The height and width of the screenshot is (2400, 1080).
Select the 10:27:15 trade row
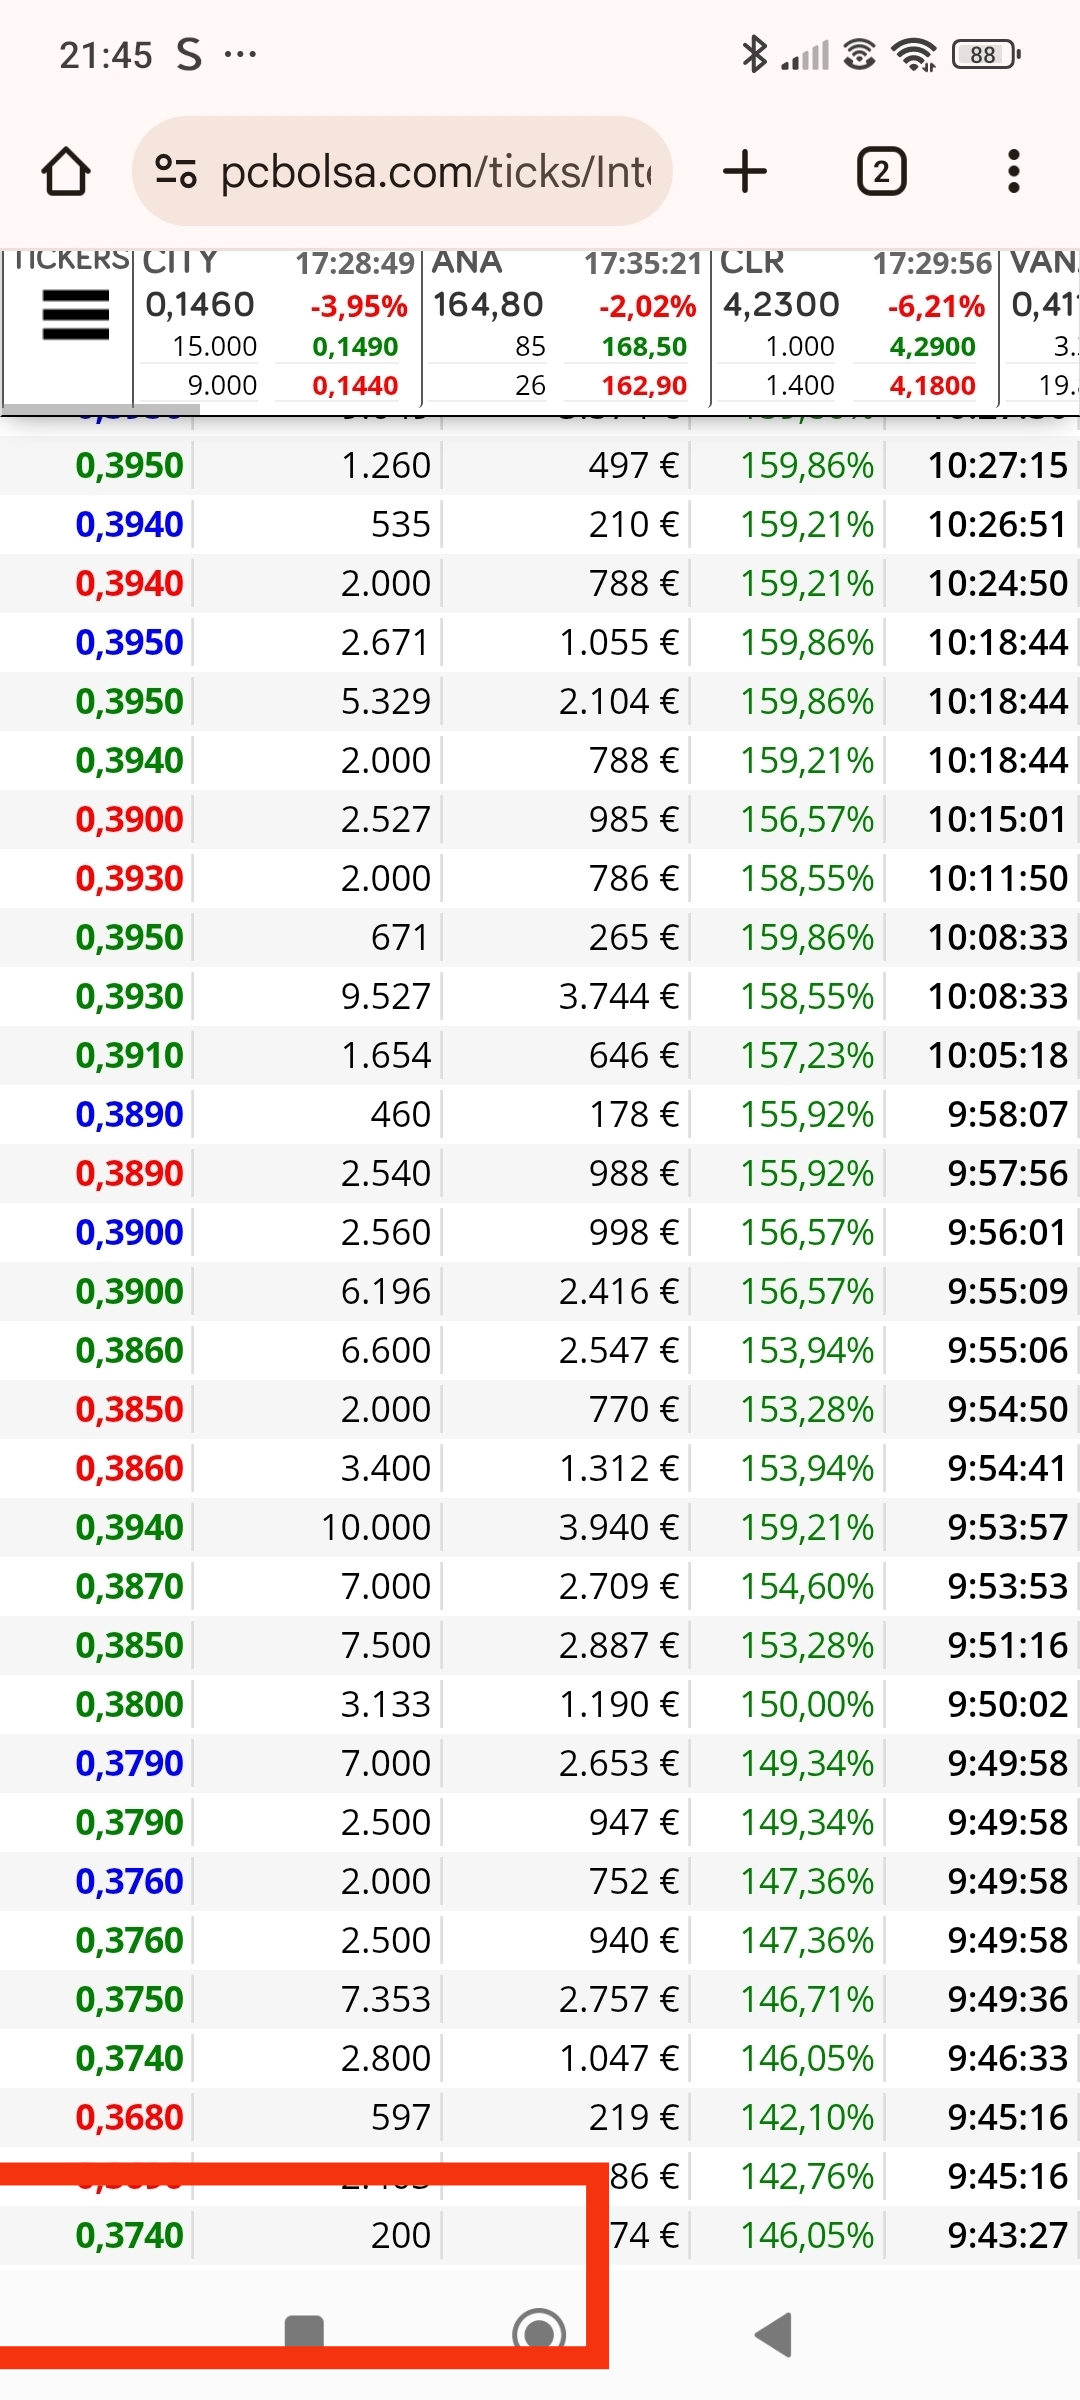click(x=540, y=465)
